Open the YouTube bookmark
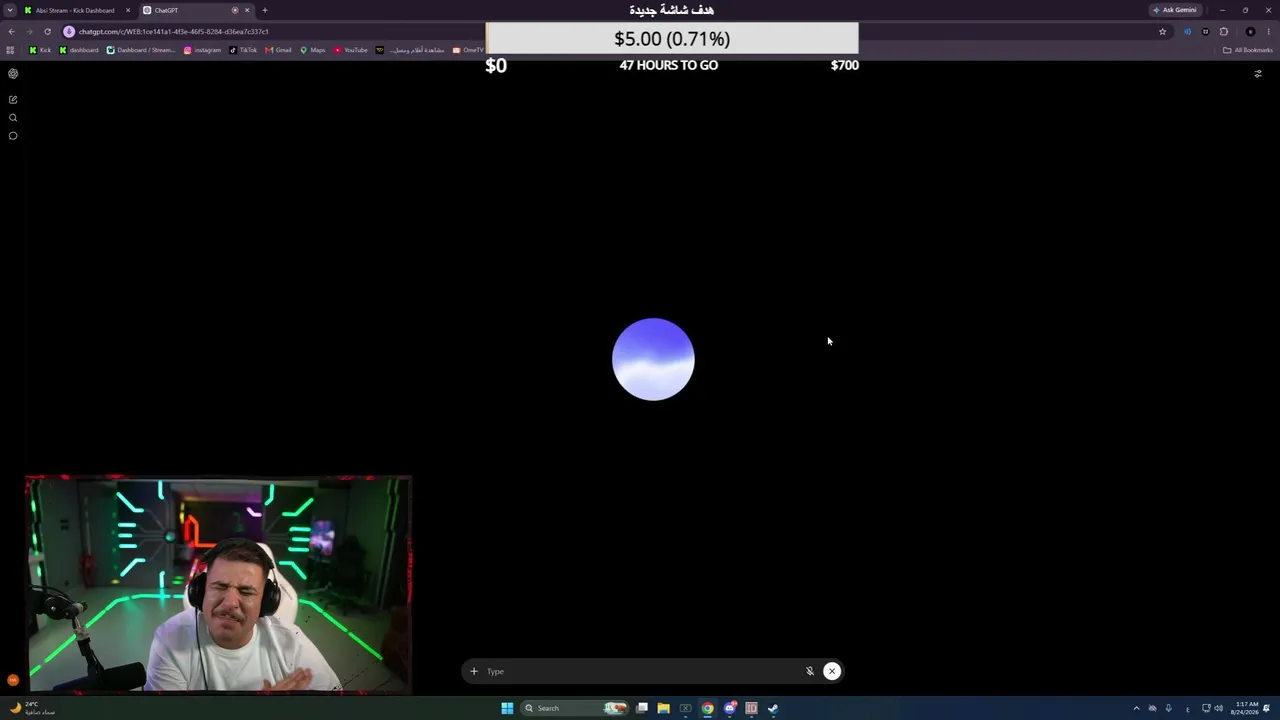The height and width of the screenshot is (720, 1280). click(351, 50)
